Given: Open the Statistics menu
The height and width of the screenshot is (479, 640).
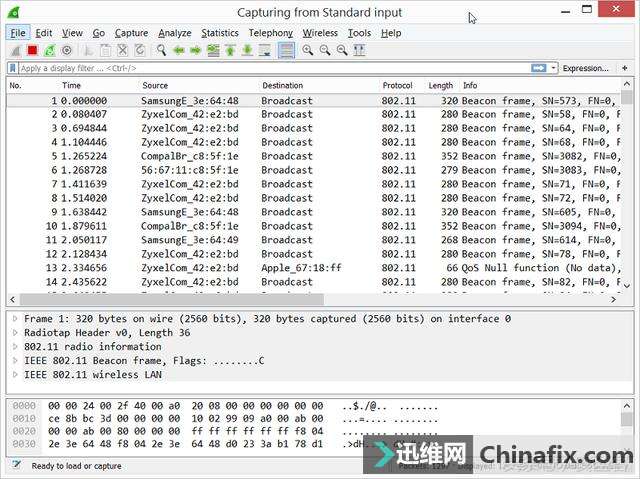Looking at the screenshot, I should 220,33.
